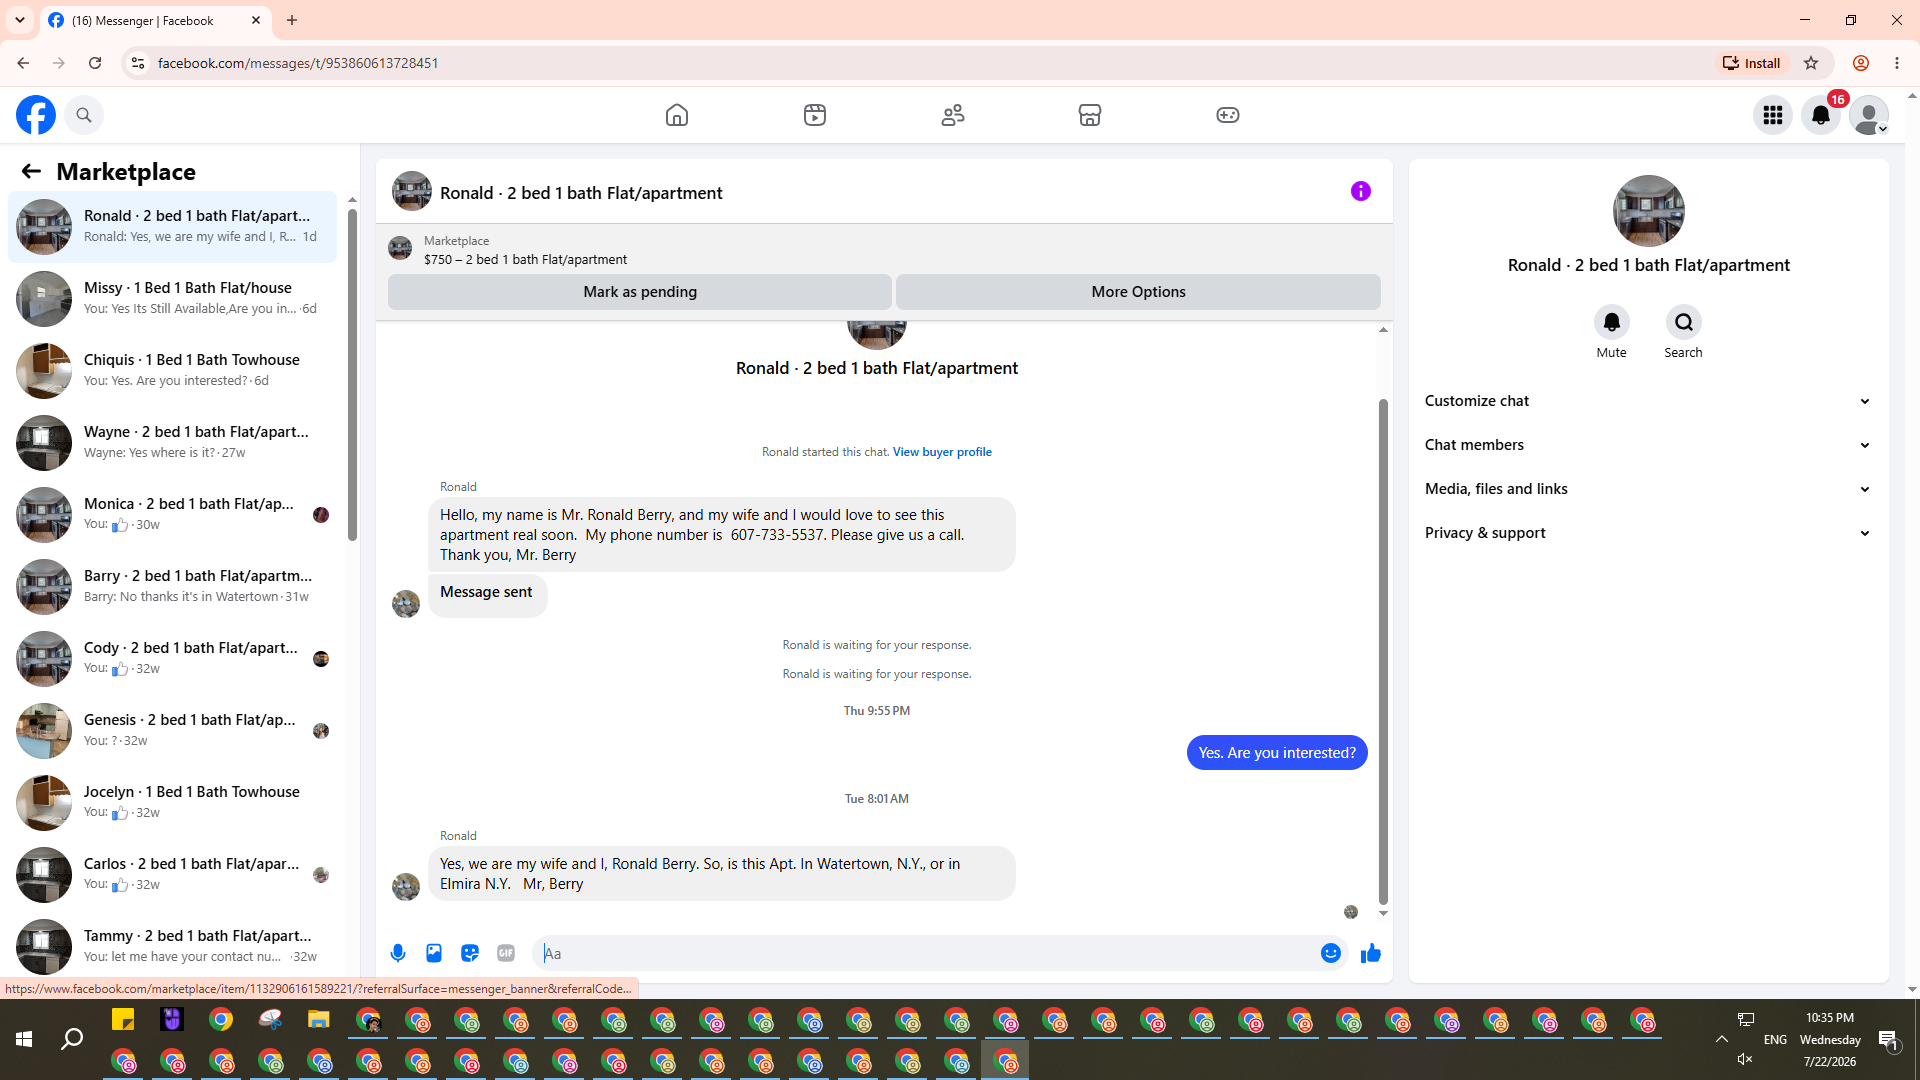Click Ronald's large profile thumbnail in sidebar
The image size is (1920, 1080).
click(1648, 211)
